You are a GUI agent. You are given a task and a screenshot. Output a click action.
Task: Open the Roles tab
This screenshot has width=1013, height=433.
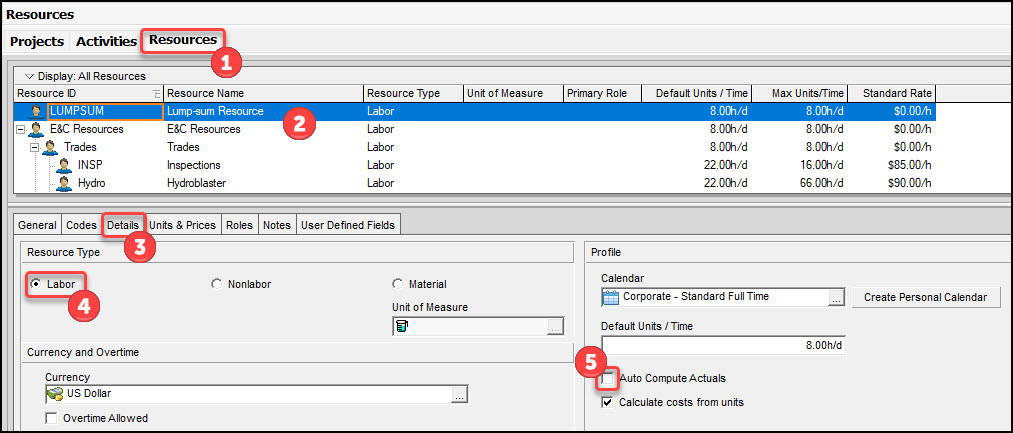coord(239,226)
